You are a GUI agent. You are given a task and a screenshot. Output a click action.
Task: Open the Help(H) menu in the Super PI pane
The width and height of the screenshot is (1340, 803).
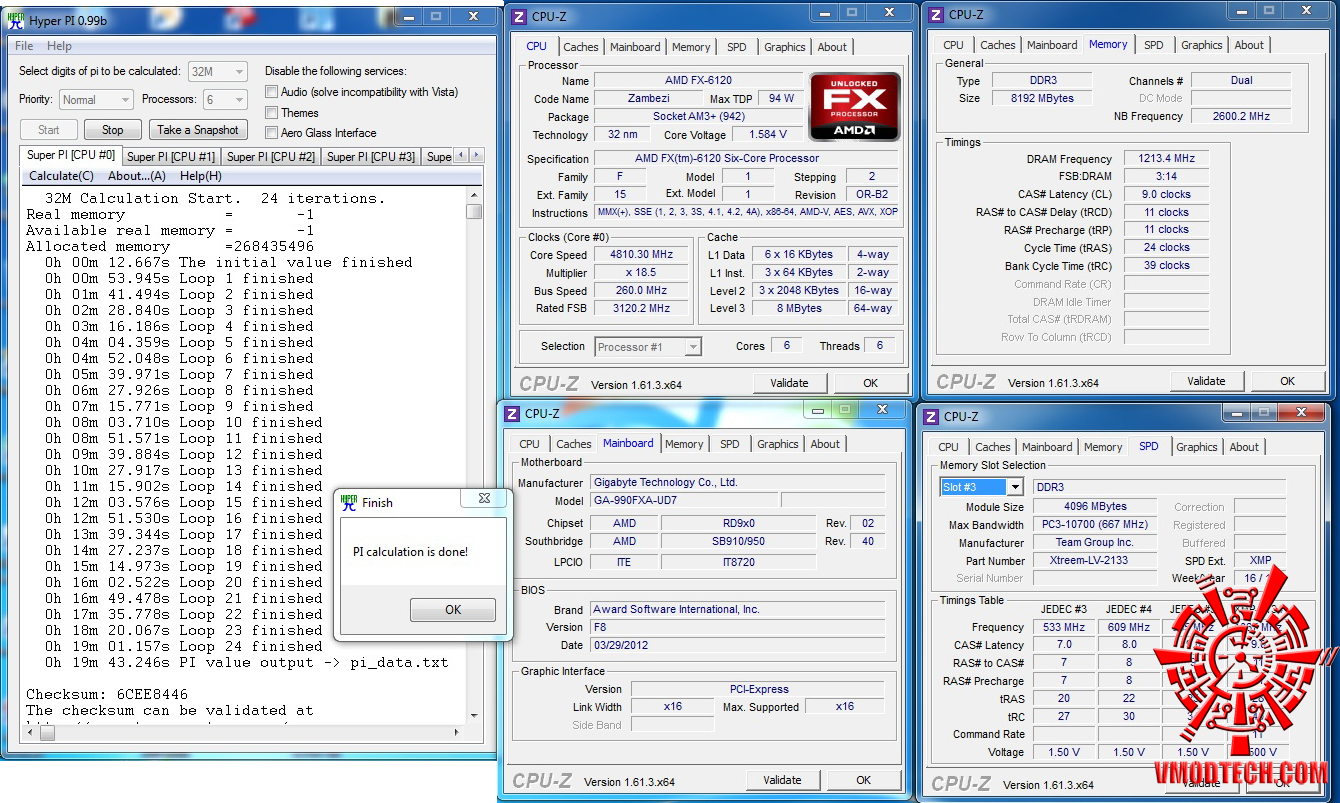[201, 176]
